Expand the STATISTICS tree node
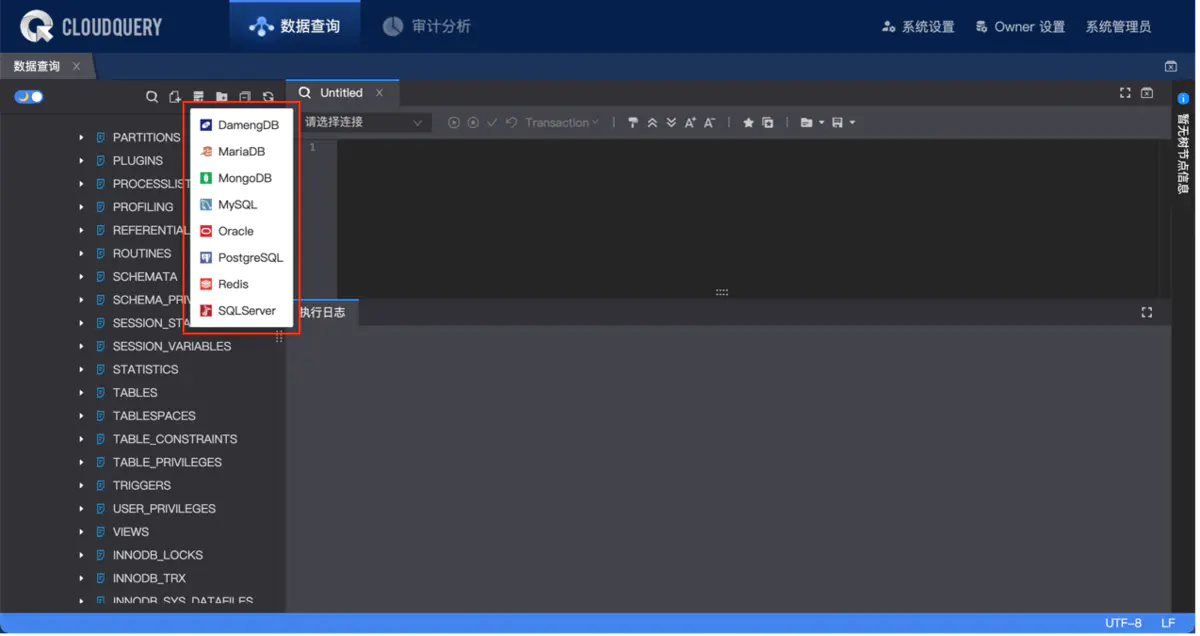 81,370
